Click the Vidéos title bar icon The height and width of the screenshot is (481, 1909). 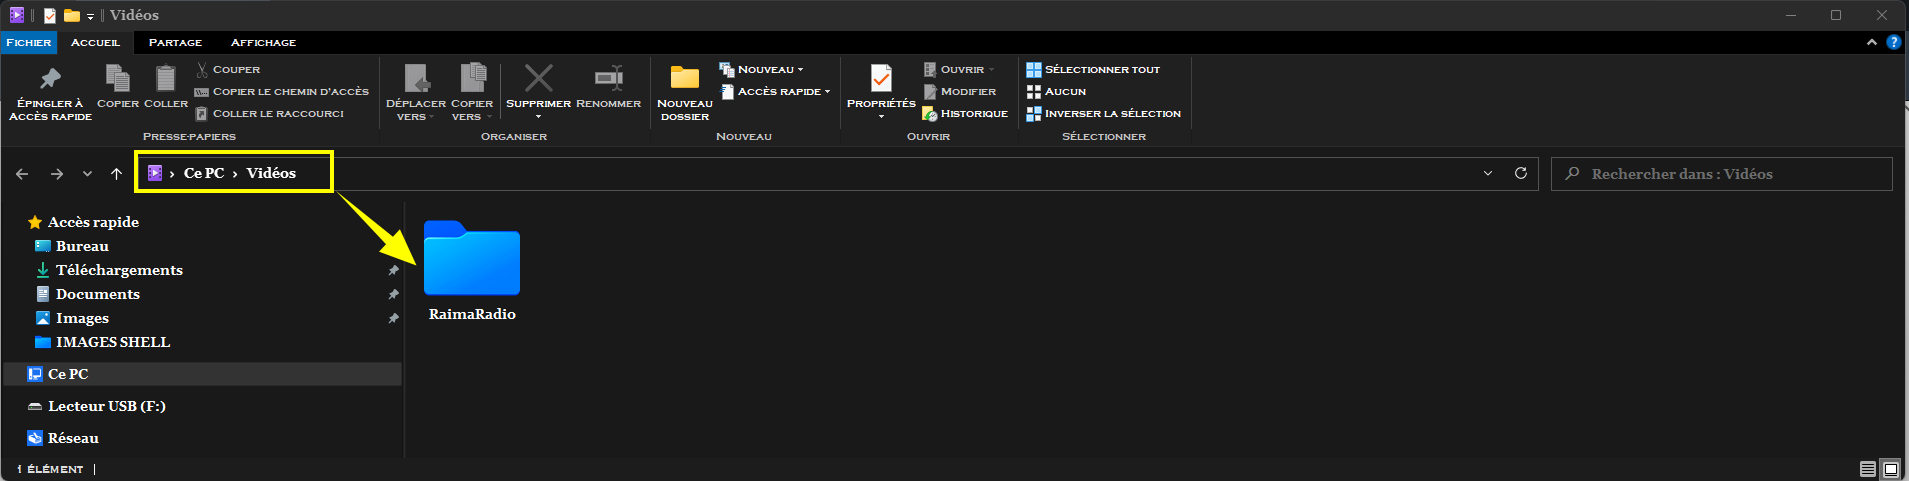click(x=16, y=15)
